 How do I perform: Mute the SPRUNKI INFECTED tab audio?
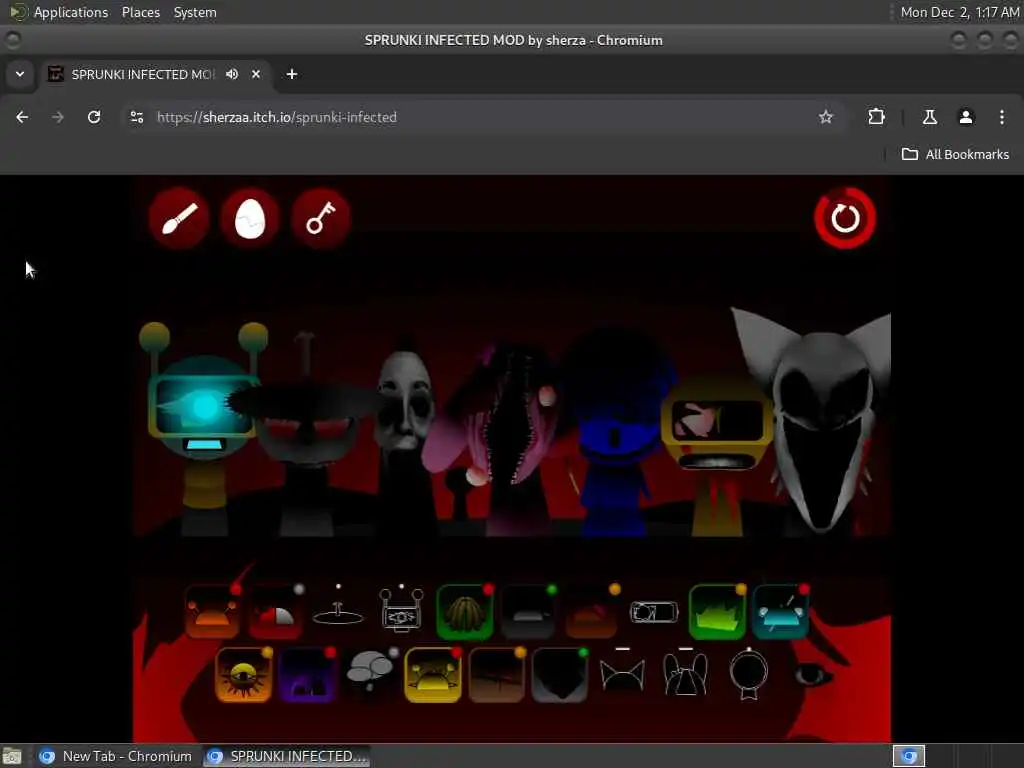pyautogui.click(x=232, y=74)
